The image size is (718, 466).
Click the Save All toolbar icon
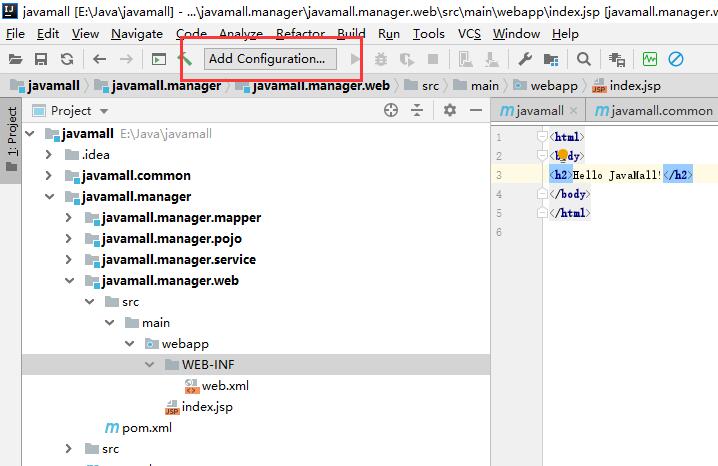[41, 60]
